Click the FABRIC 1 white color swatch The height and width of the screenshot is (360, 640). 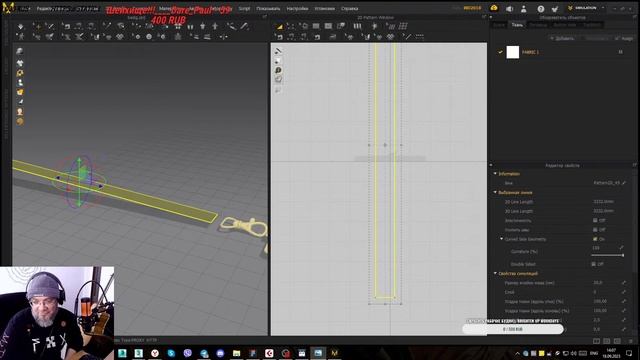tap(513, 52)
